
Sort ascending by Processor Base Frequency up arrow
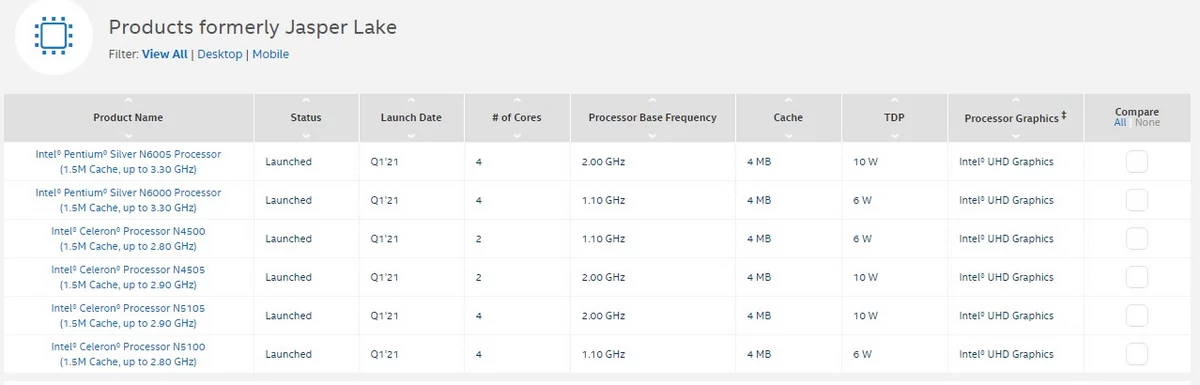[652, 100]
